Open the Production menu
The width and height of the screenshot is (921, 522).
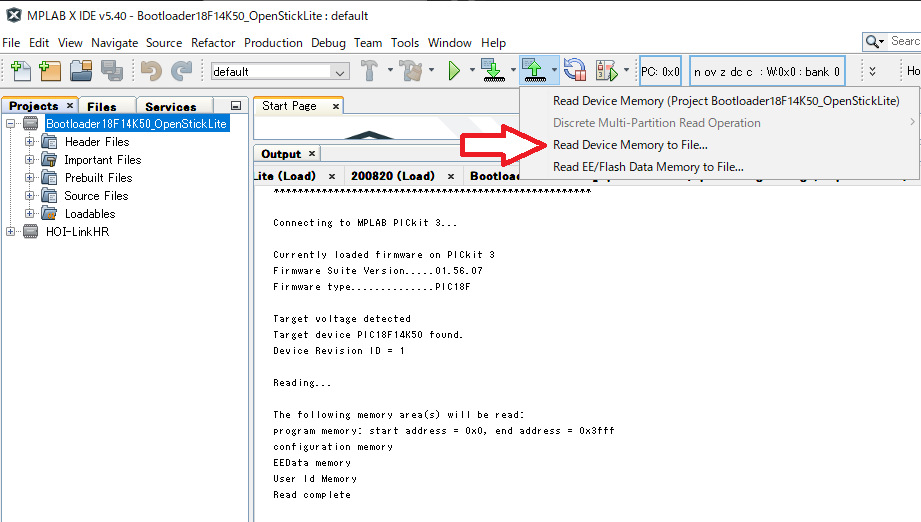pyautogui.click(x=273, y=43)
